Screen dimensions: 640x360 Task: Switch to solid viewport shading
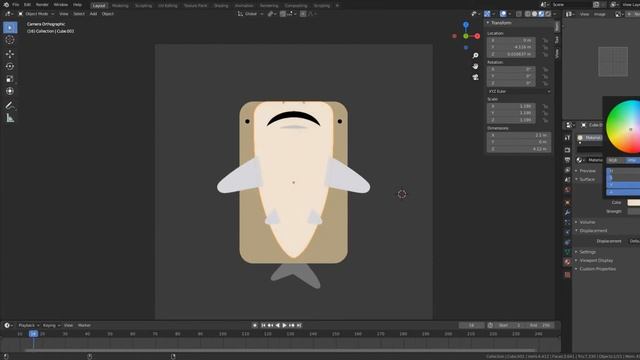[535, 14]
